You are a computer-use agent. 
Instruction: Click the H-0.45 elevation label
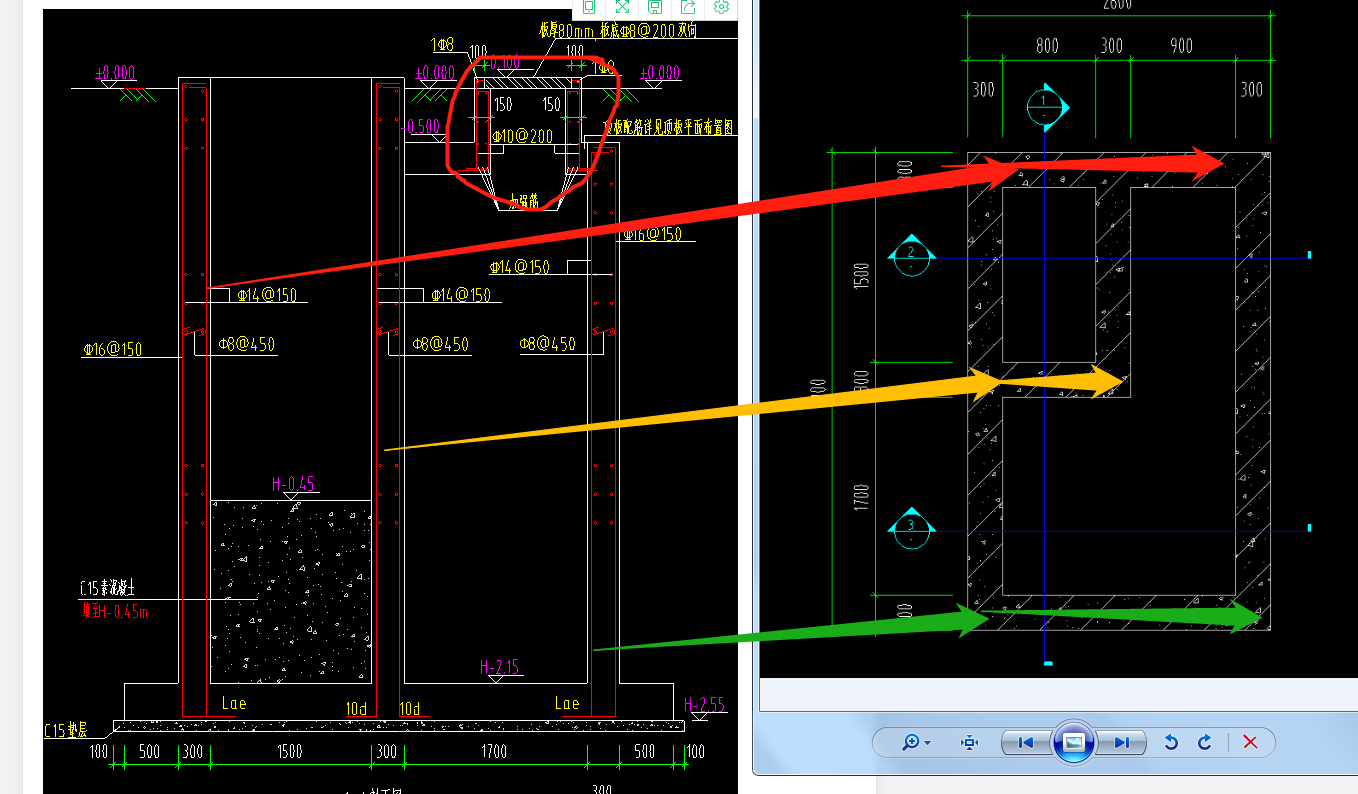[x=293, y=485]
